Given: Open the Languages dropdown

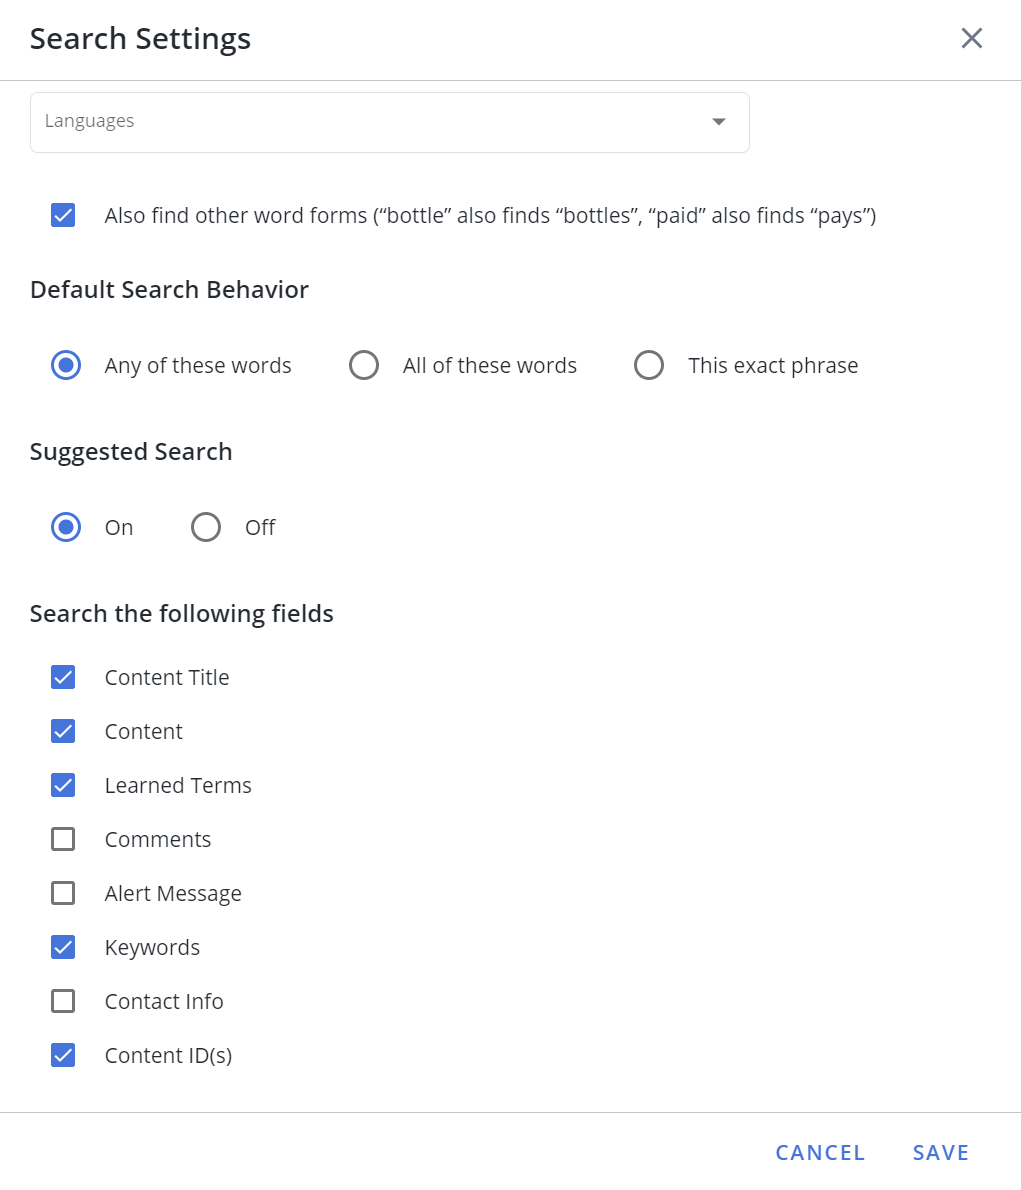Looking at the screenshot, I should tap(389, 122).
